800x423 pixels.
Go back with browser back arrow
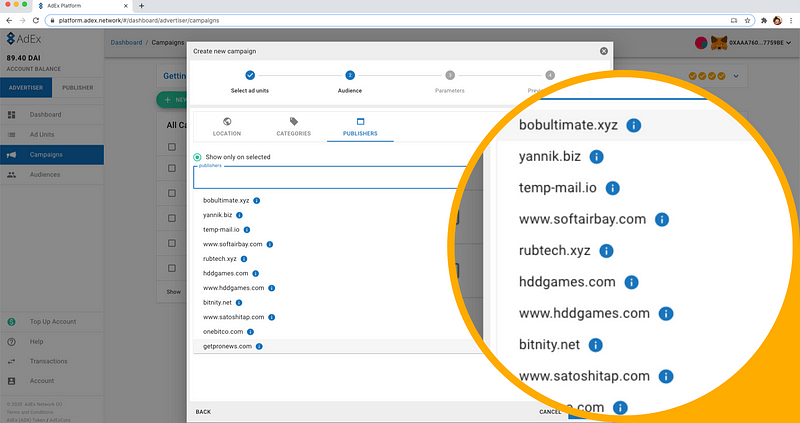9,20
